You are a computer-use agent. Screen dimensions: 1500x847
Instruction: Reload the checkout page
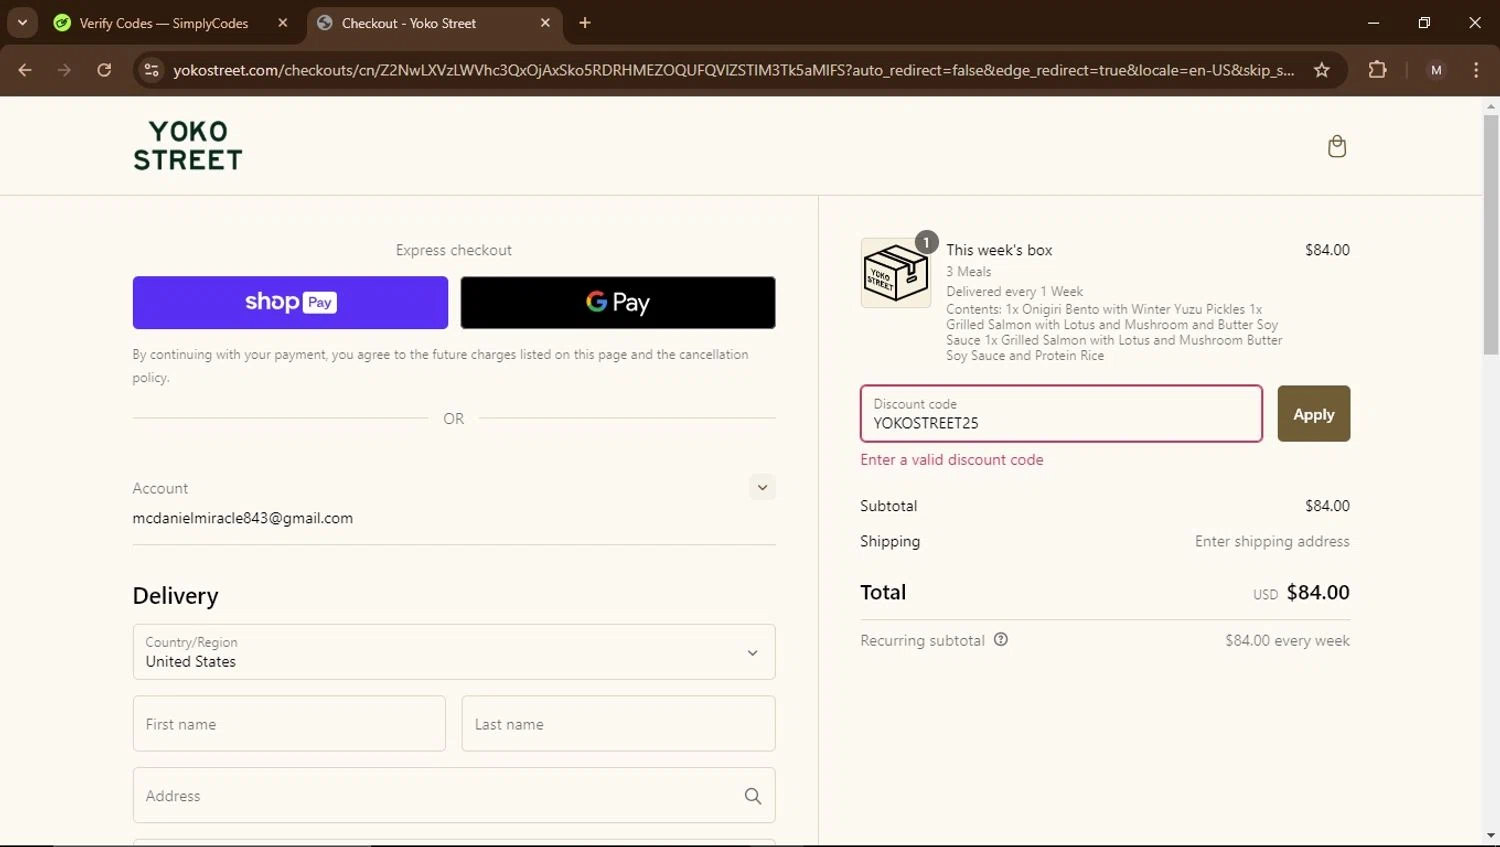[x=104, y=70]
